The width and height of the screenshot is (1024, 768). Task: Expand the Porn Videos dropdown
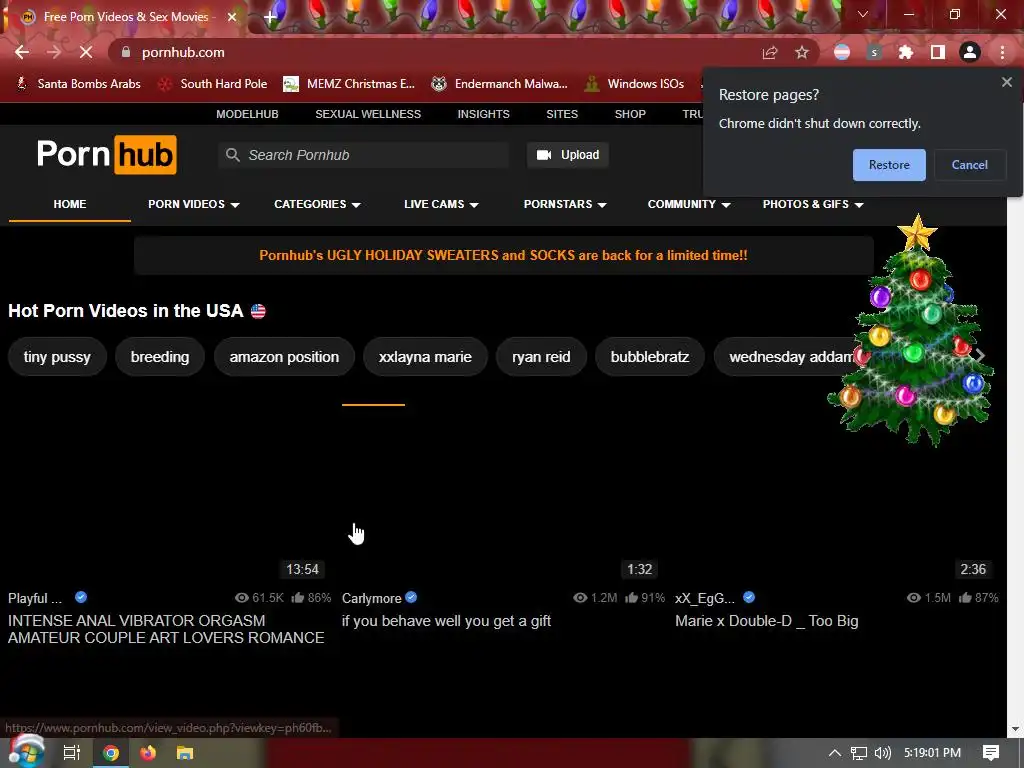(x=194, y=204)
